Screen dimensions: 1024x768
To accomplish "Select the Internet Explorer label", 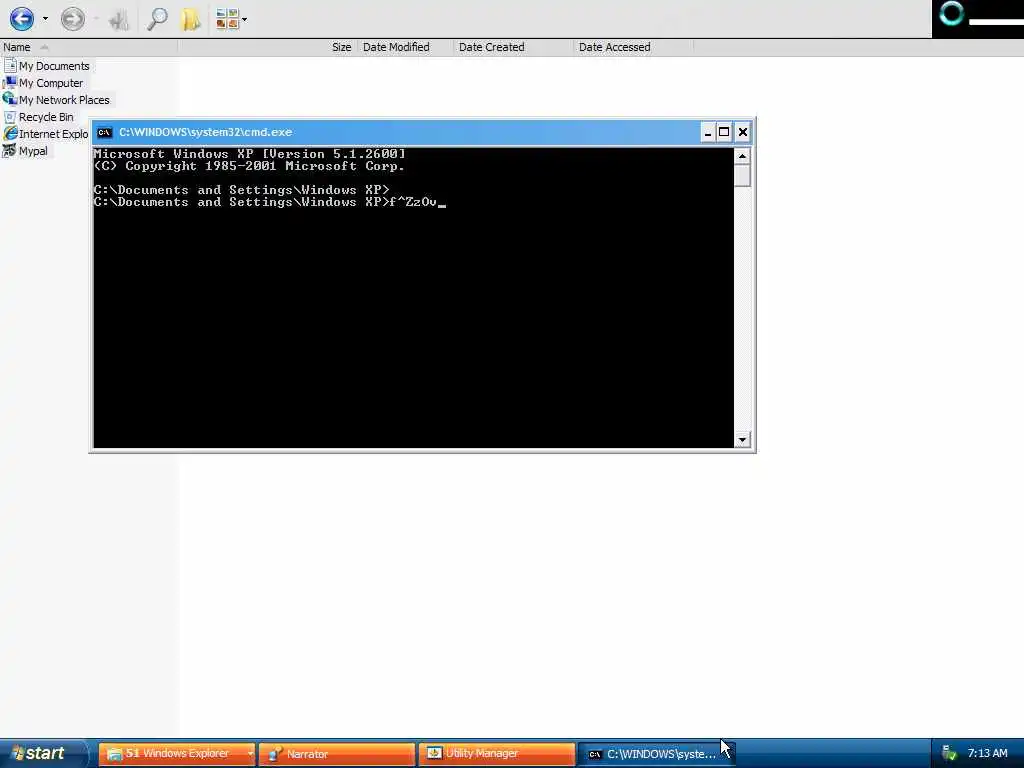I will coord(54,134).
